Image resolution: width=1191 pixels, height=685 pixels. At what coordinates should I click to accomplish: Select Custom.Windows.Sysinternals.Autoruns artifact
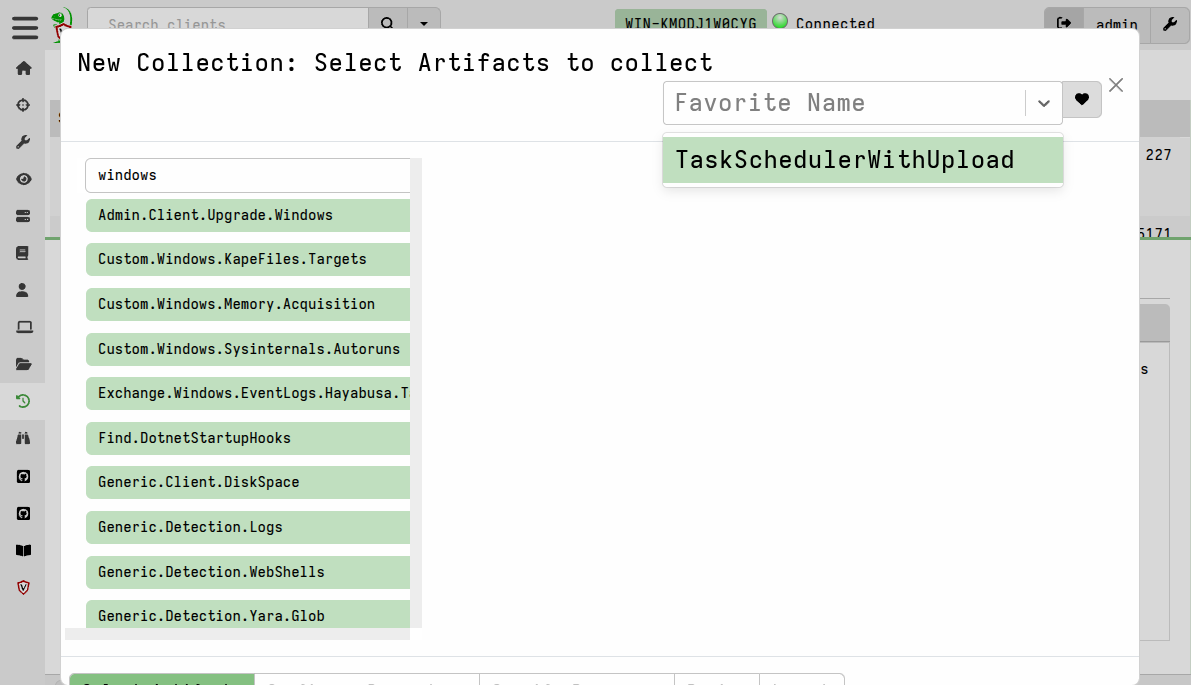click(x=247, y=349)
